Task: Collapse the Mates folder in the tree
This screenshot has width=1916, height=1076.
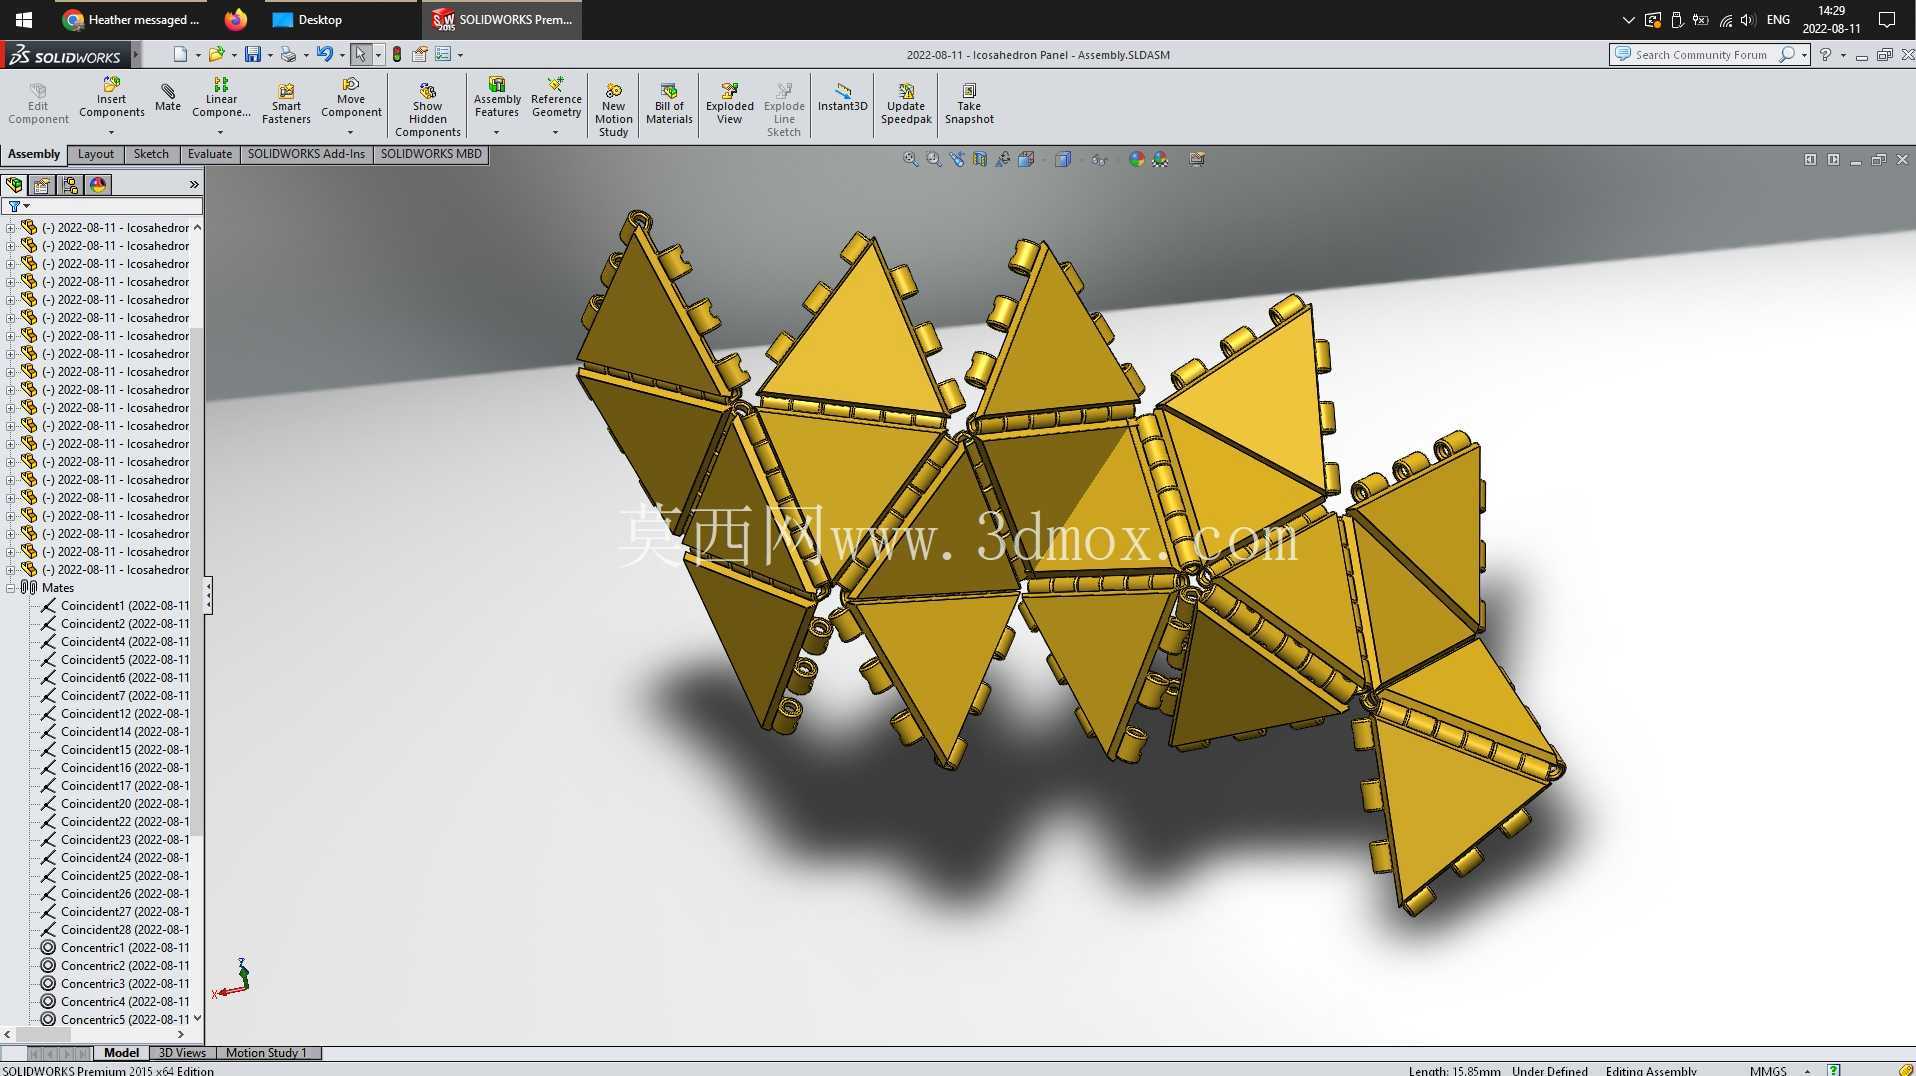Action: point(11,588)
